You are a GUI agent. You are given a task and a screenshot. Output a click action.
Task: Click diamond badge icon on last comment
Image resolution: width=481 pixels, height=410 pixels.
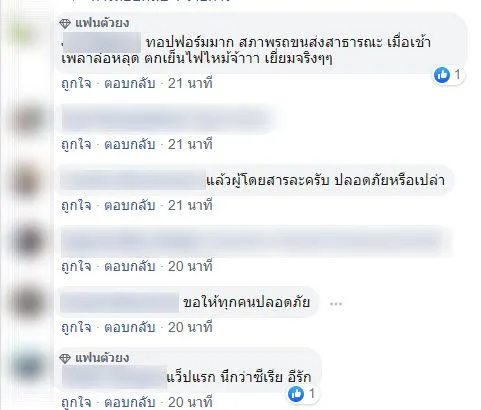coord(65,358)
